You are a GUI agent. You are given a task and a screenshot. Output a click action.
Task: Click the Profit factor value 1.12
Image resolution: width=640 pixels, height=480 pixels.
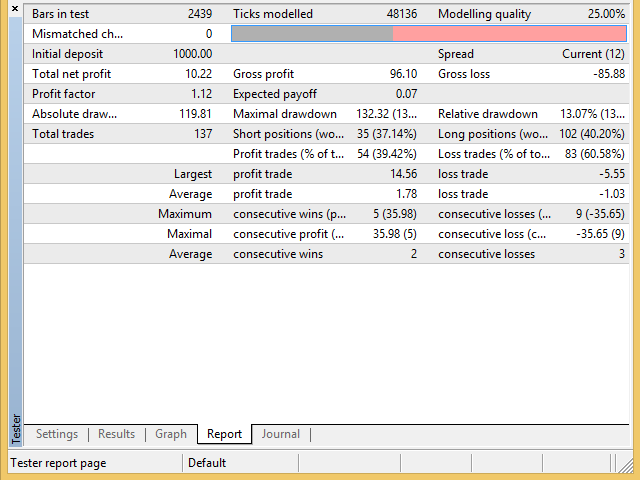pyautogui.click(x=200, y=94)
